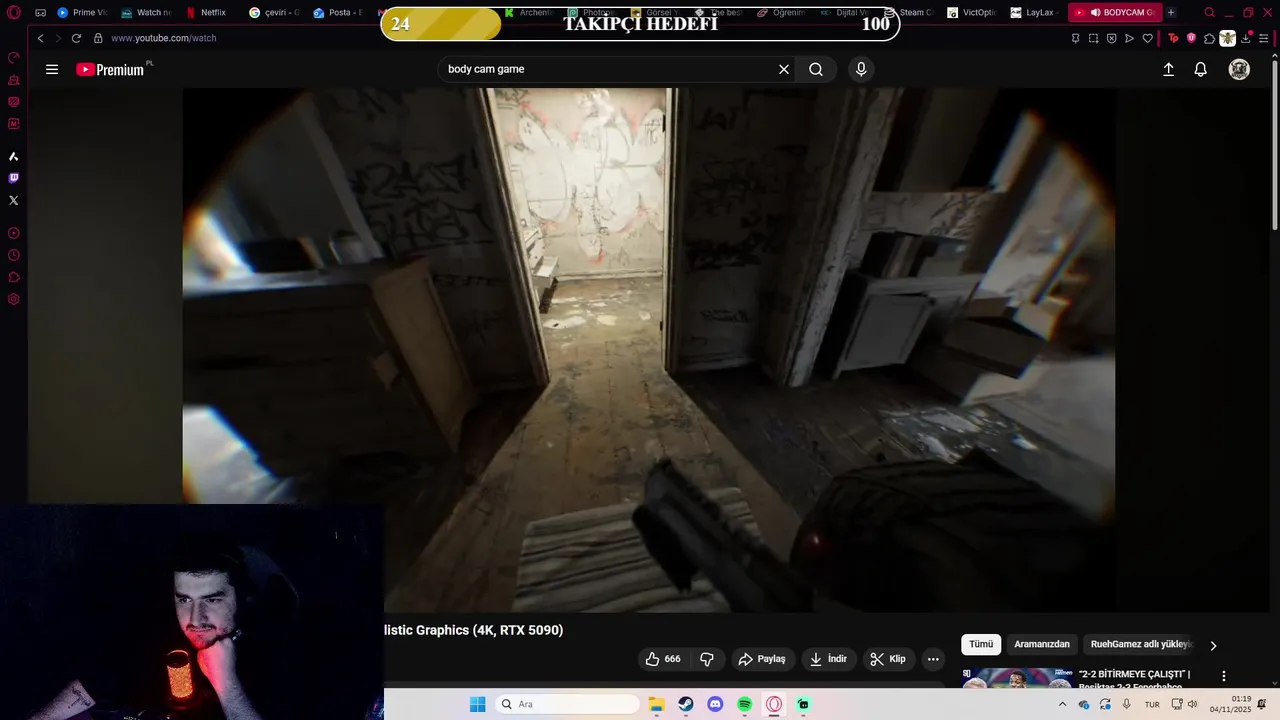
Task: Select the Aramanızdan filter chip
Action: (1042, 645)
